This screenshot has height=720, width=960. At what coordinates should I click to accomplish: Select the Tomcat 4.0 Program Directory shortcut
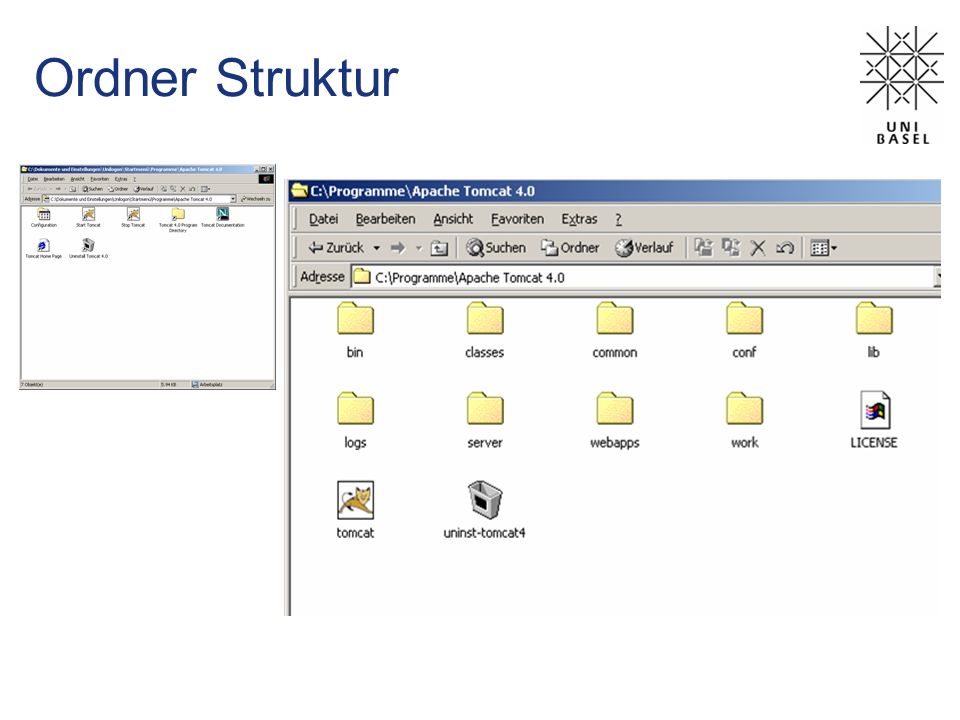coord(178,220)
